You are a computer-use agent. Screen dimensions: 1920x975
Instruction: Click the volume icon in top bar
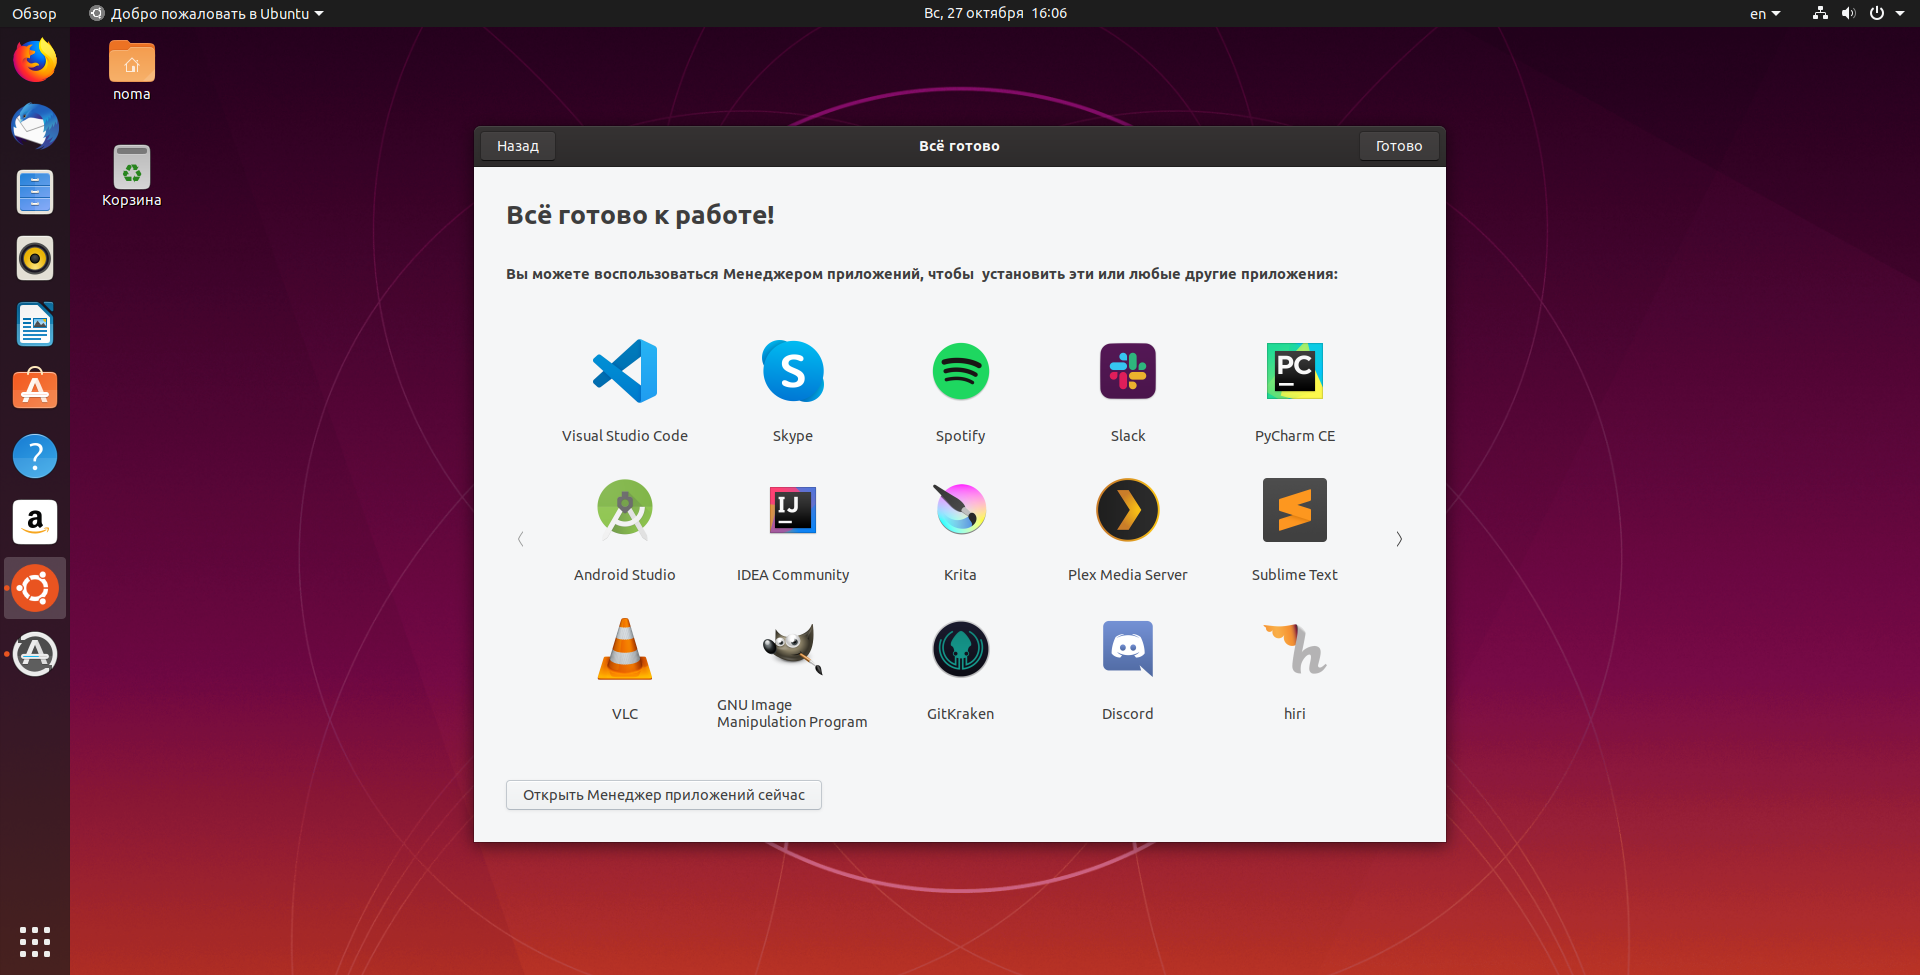[1848, 13]
